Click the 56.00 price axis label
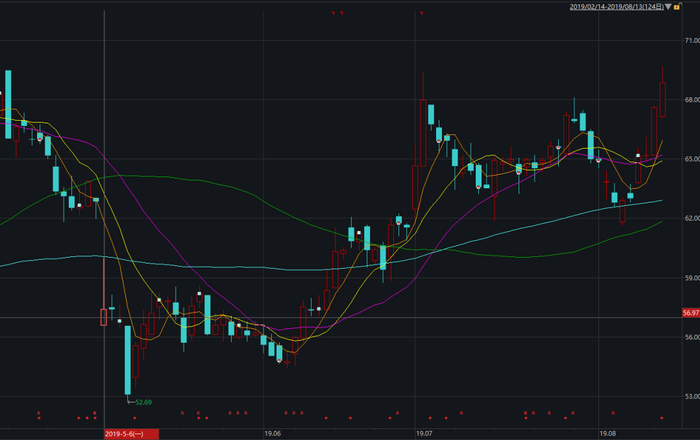 pos(689,337)
